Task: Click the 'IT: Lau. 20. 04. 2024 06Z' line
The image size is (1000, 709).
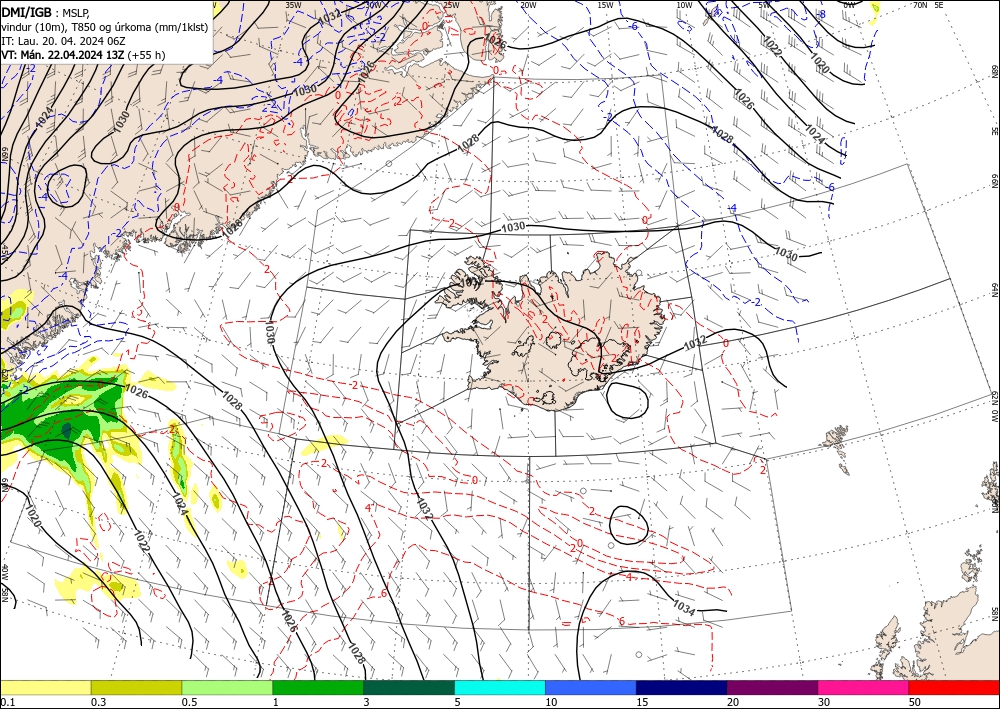Action: tap(61, 40)
